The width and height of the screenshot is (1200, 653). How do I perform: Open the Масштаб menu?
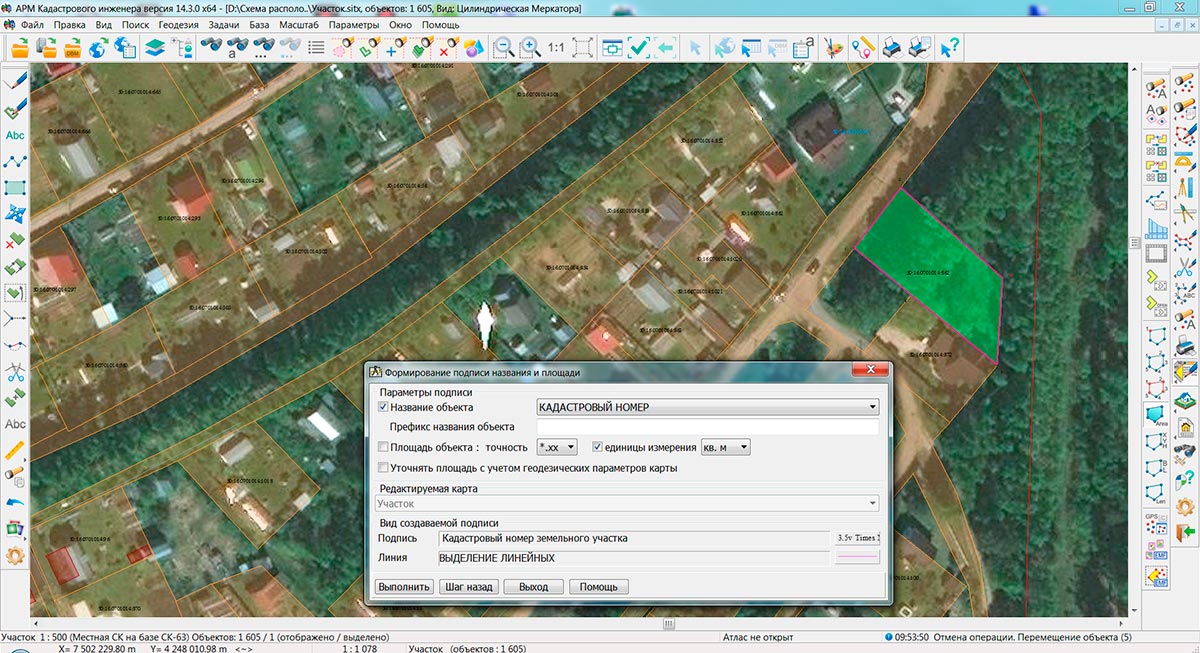[299, 24]
